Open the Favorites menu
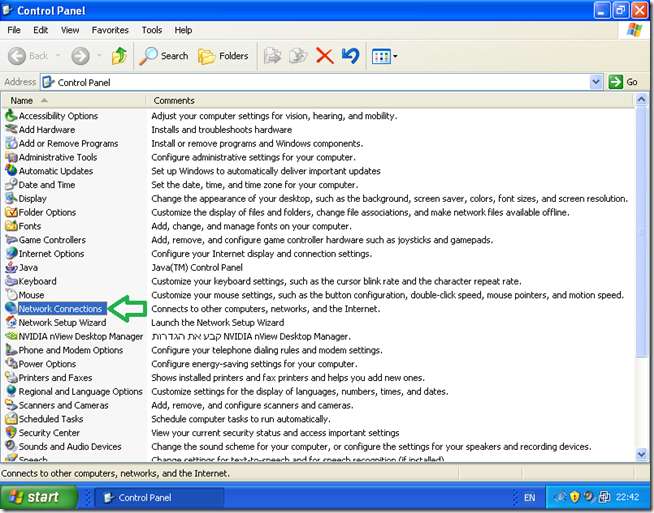This screenshot has width=654, height=513. 110,30
